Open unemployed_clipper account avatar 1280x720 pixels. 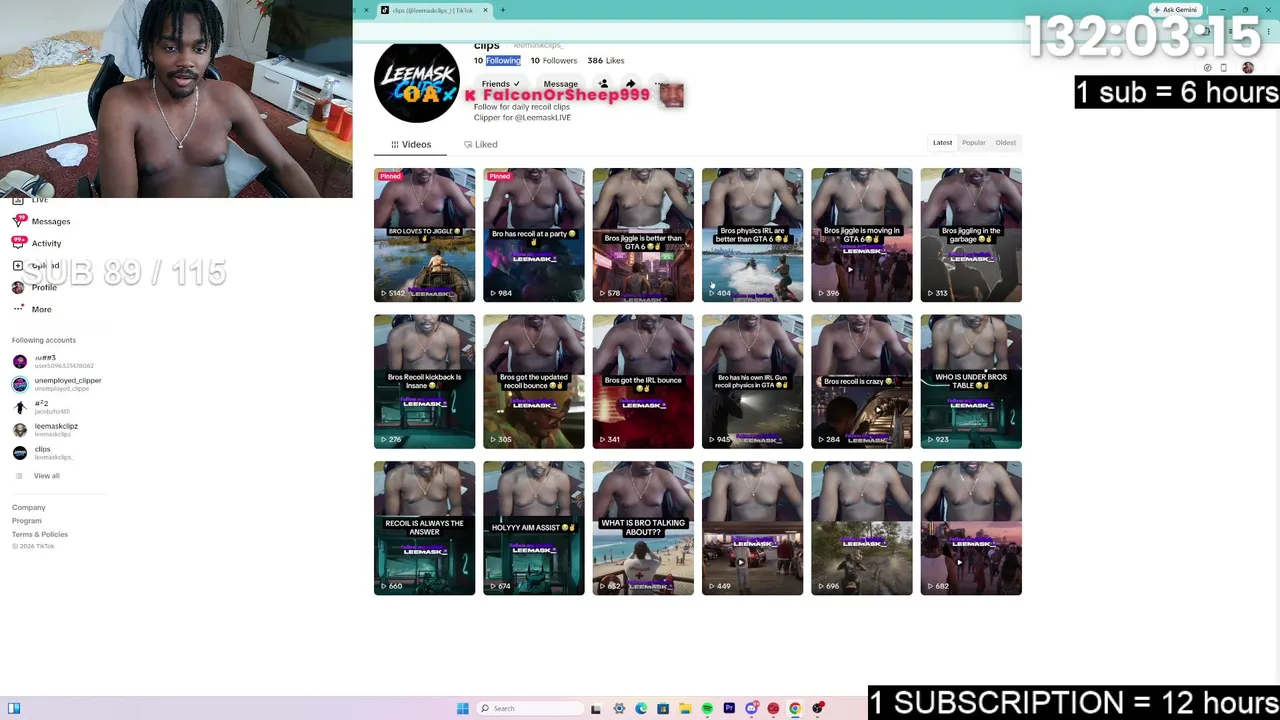20,384
